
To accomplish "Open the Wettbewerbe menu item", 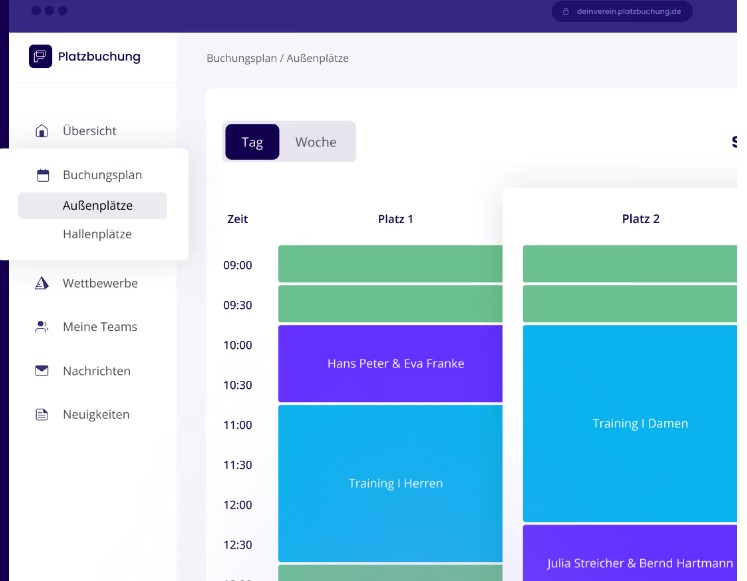I will [x=100, y=283].
